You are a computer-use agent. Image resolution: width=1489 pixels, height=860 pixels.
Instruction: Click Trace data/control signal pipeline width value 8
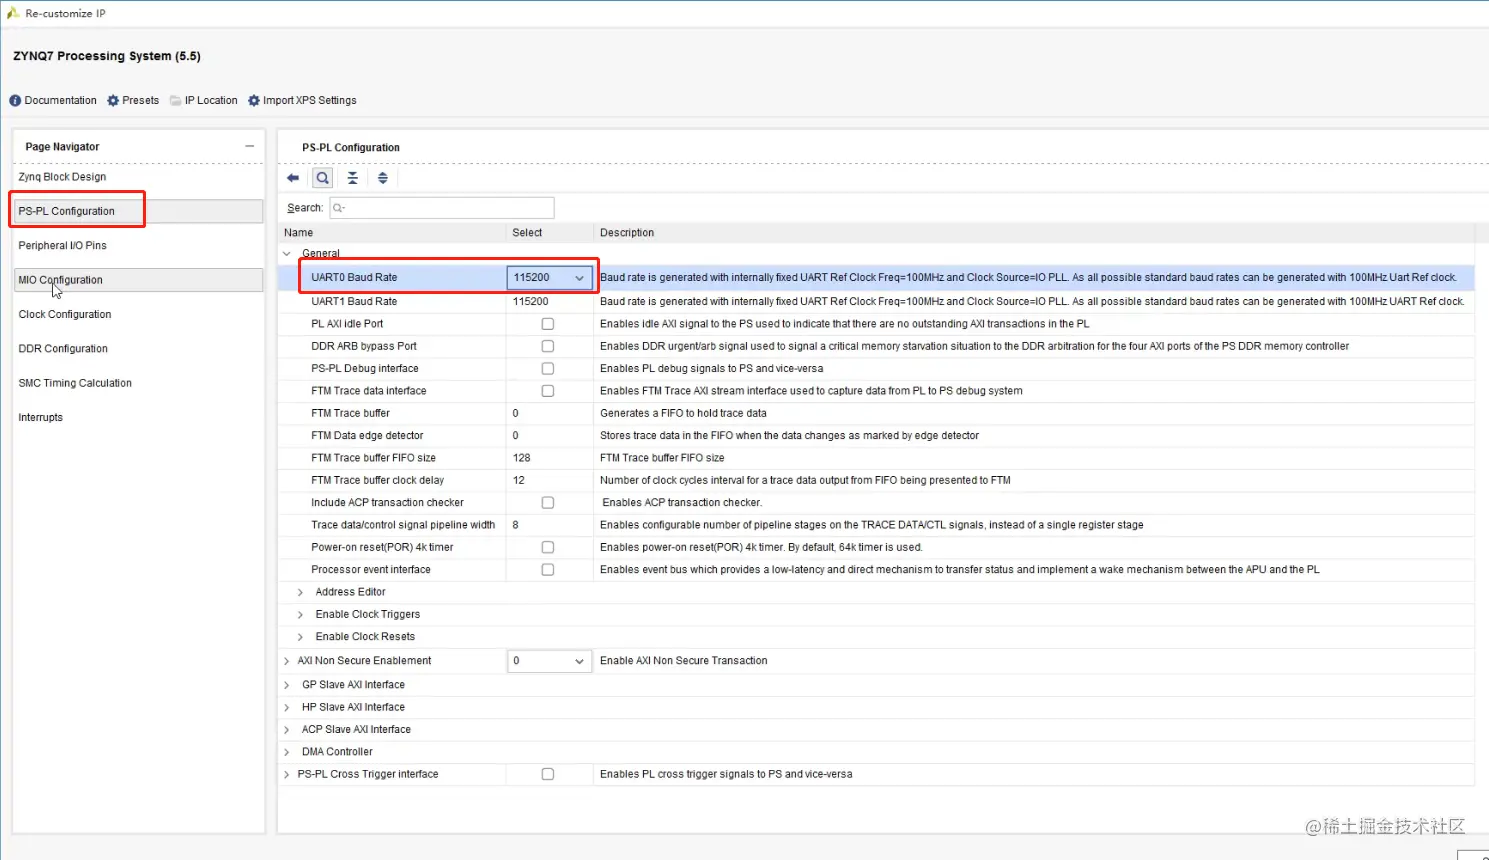pos(516,525)
